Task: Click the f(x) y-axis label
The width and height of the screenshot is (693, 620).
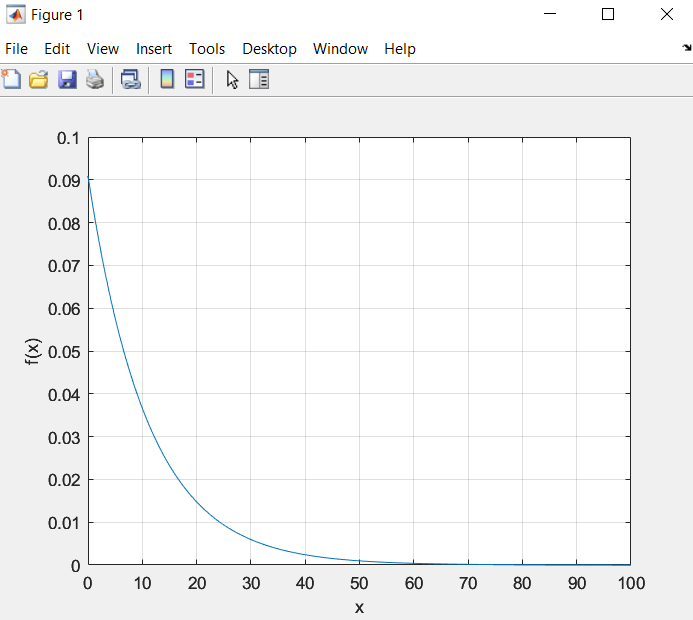Action: click(32, 351)
